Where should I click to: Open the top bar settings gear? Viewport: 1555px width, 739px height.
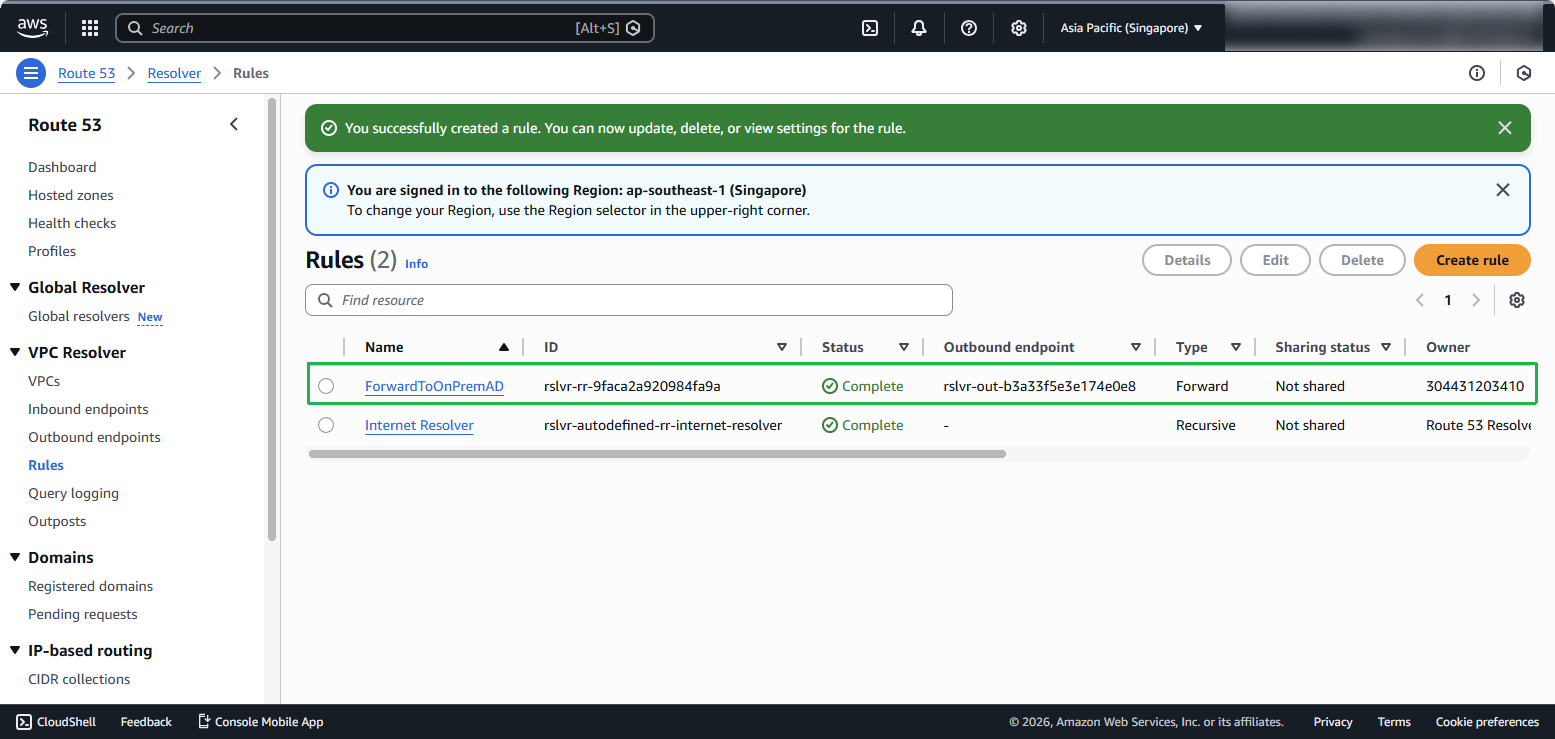[x=1018, y=28]
